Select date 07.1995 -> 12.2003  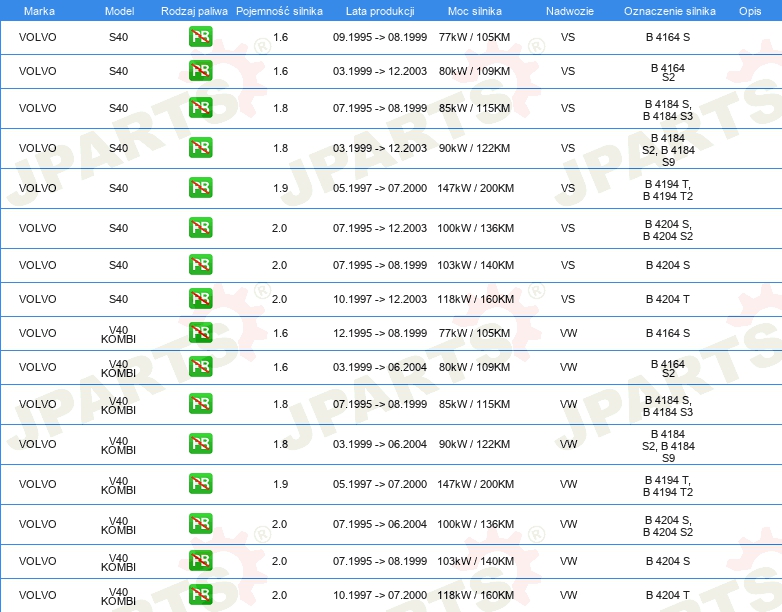coord(380,228)
